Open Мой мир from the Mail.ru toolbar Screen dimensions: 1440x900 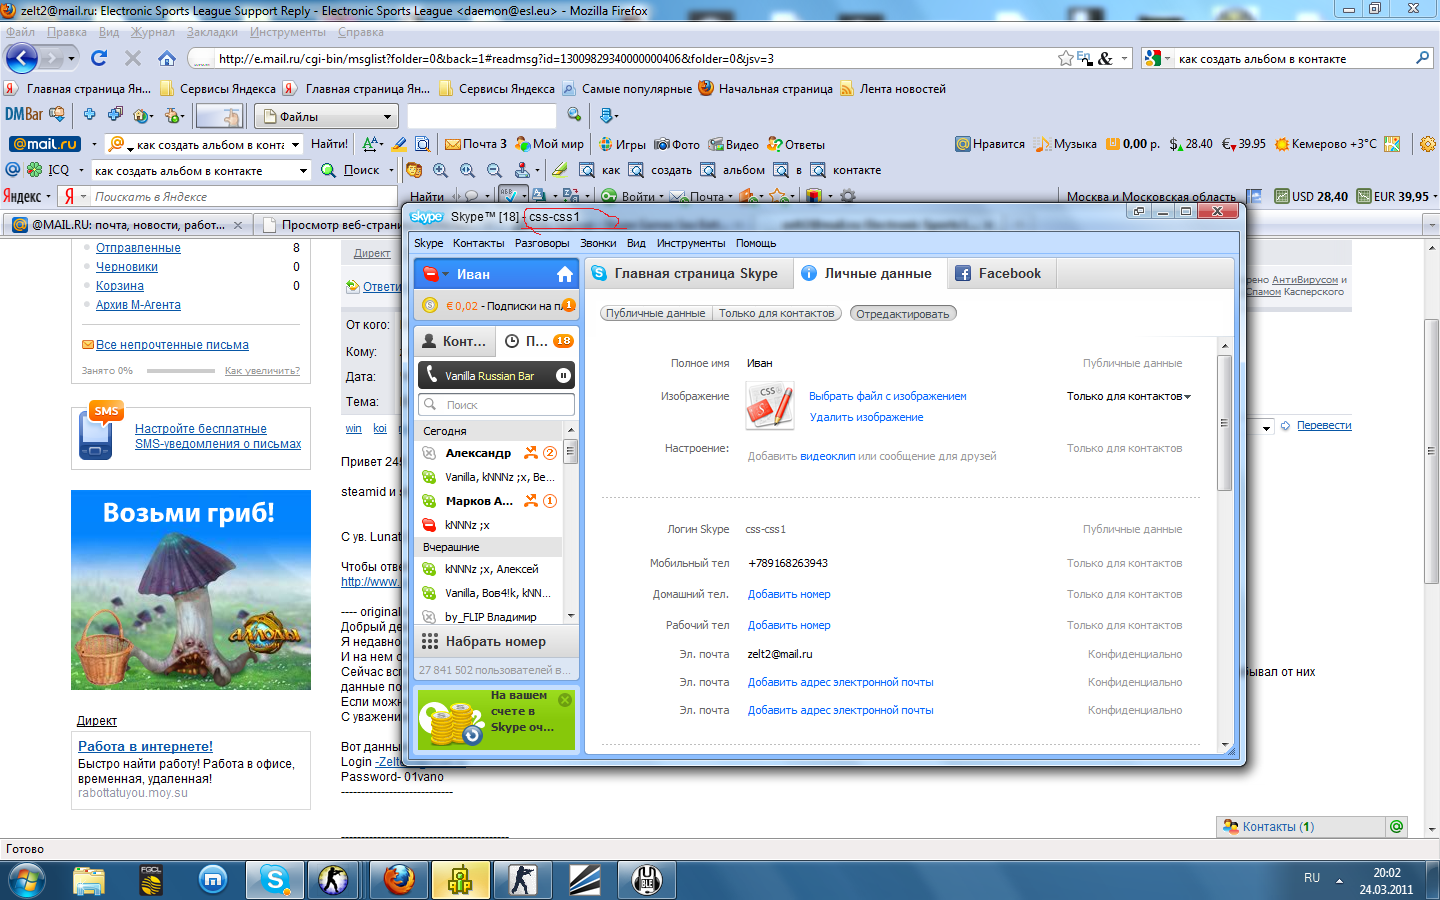[549, 144]
